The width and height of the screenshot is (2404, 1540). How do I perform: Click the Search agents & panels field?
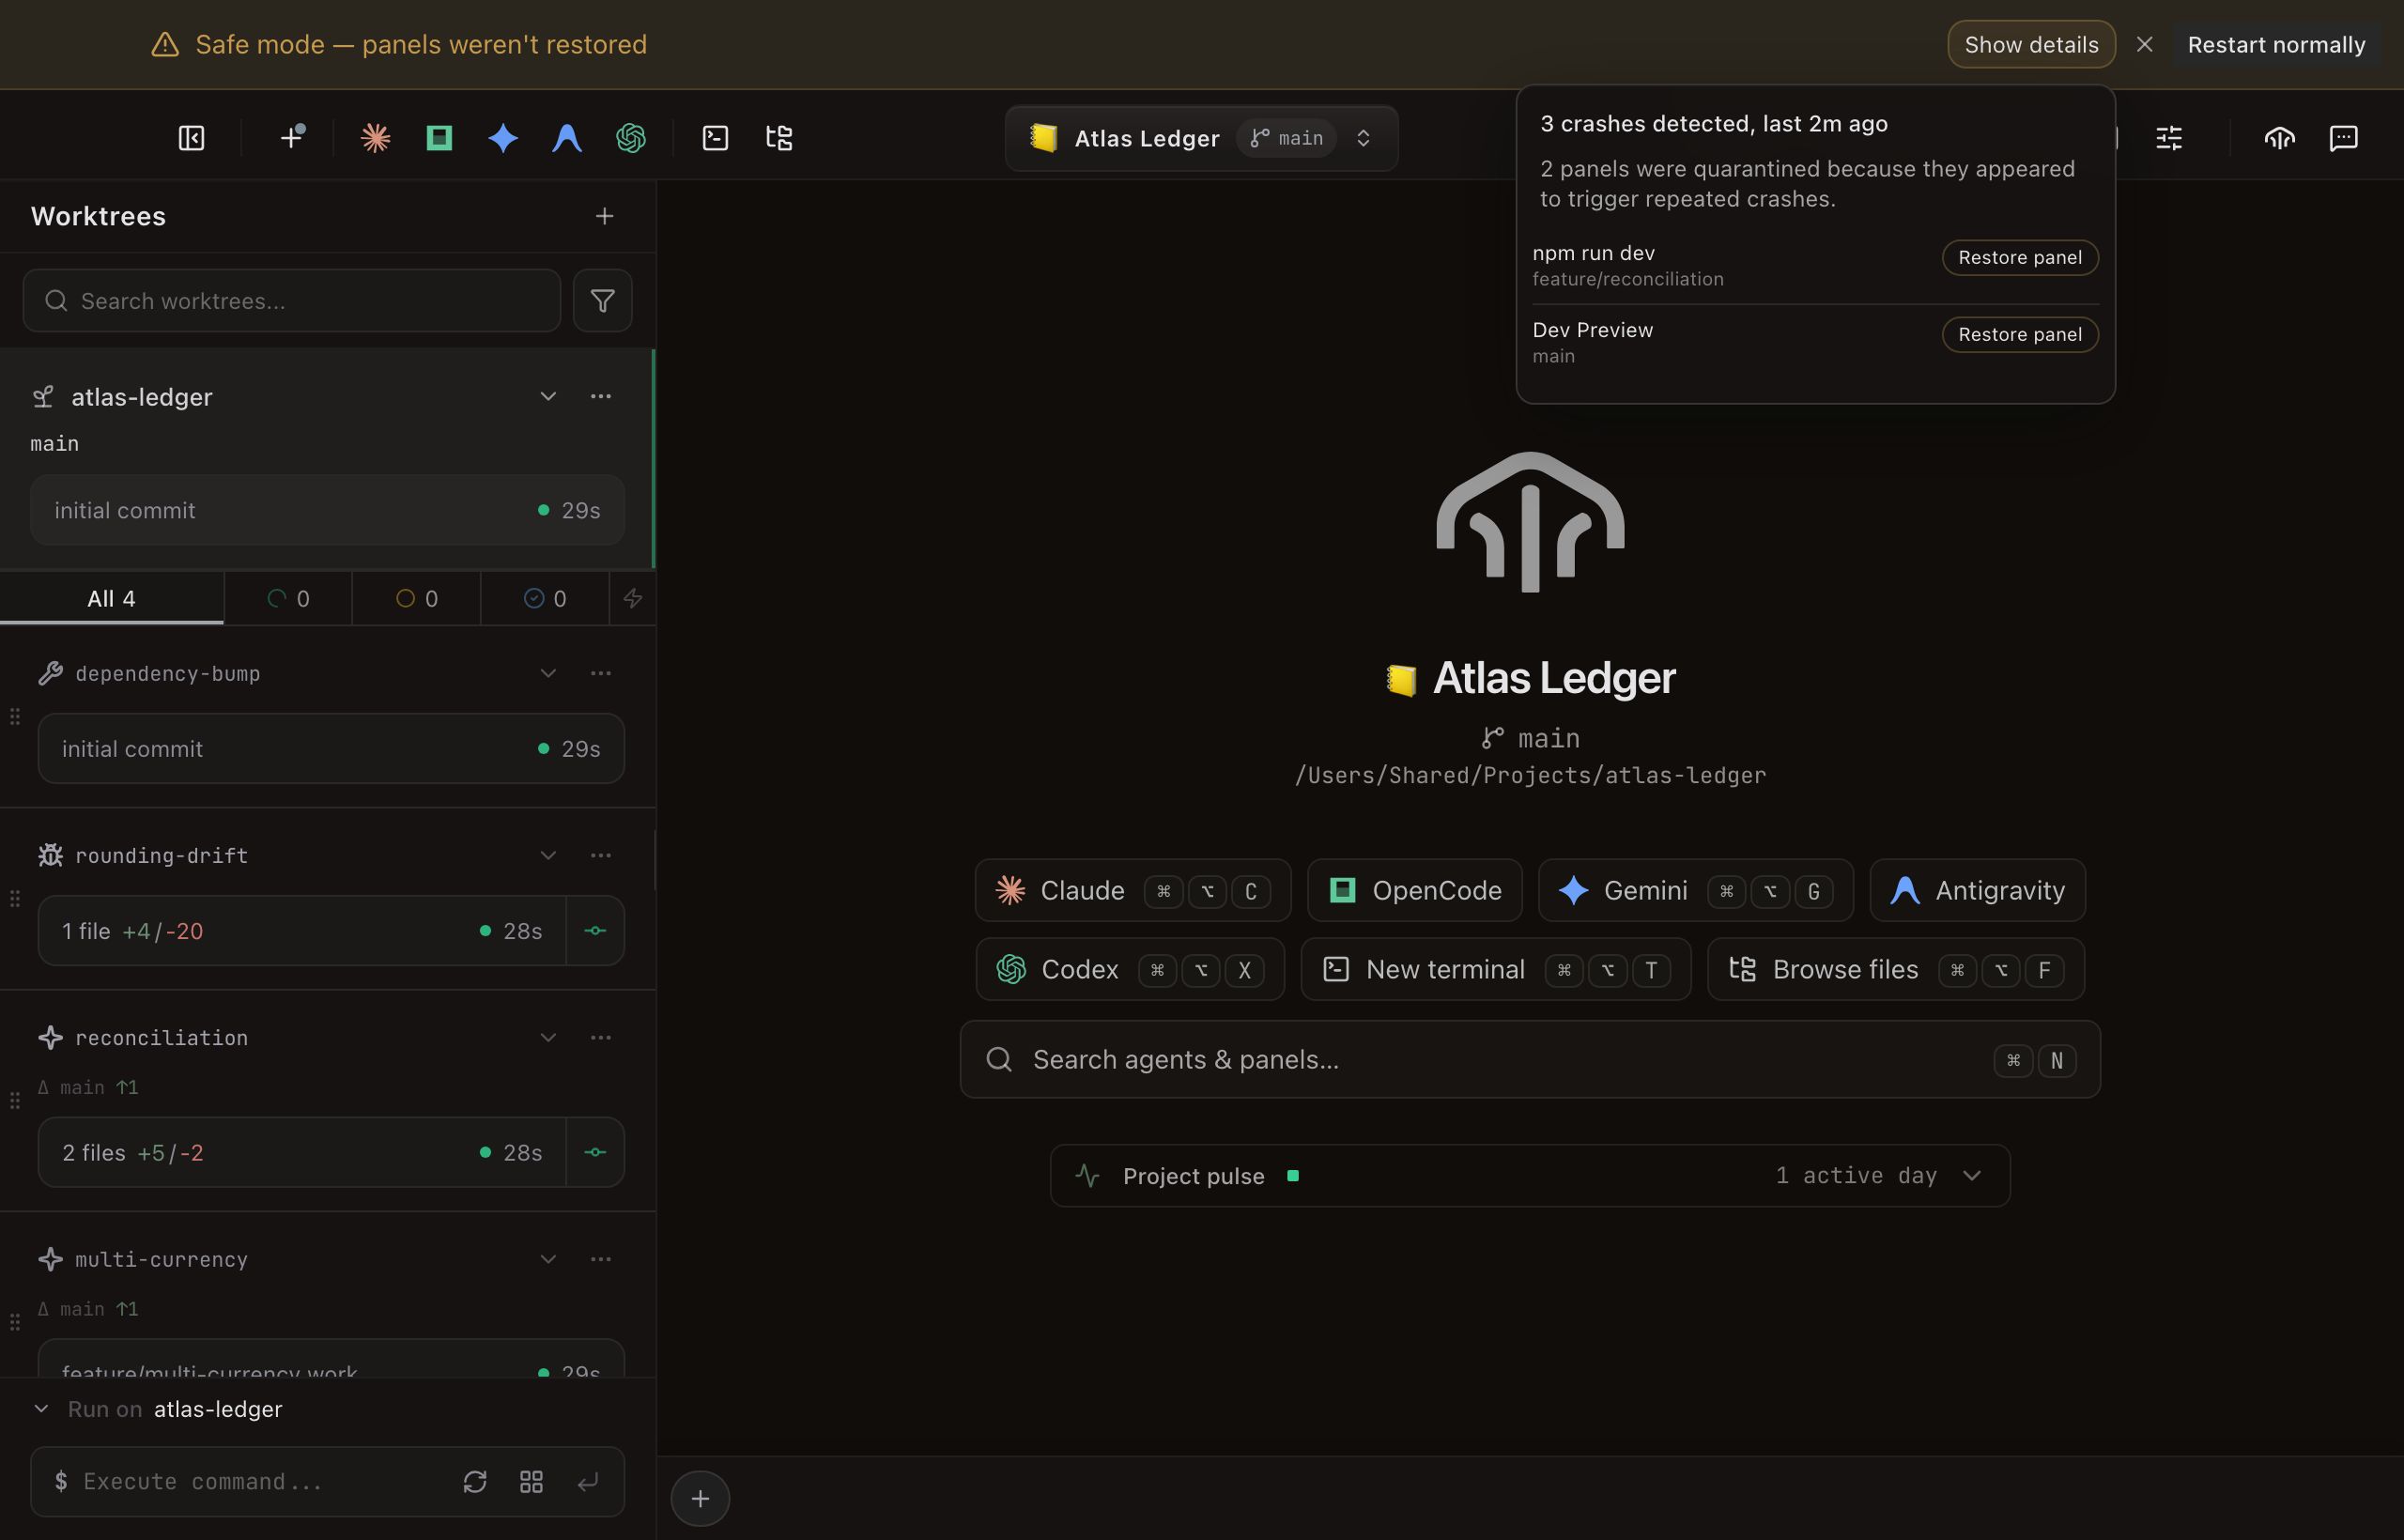pyautogui.click(x=1530, y=1059)
